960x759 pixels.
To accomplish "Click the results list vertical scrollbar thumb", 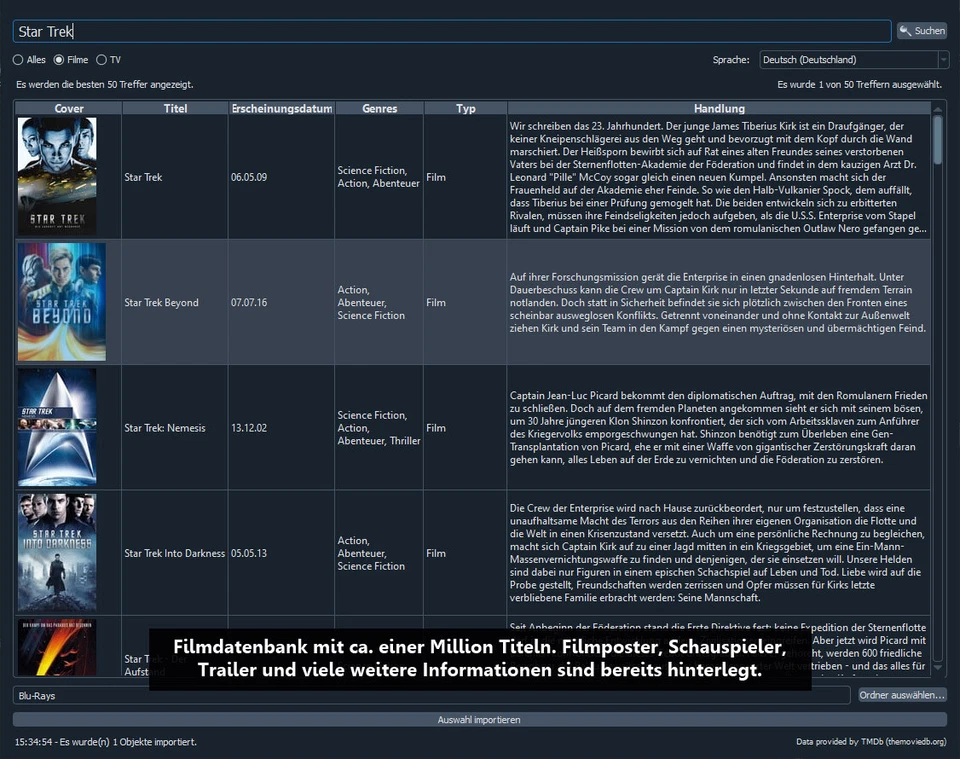I will point(938,140).
